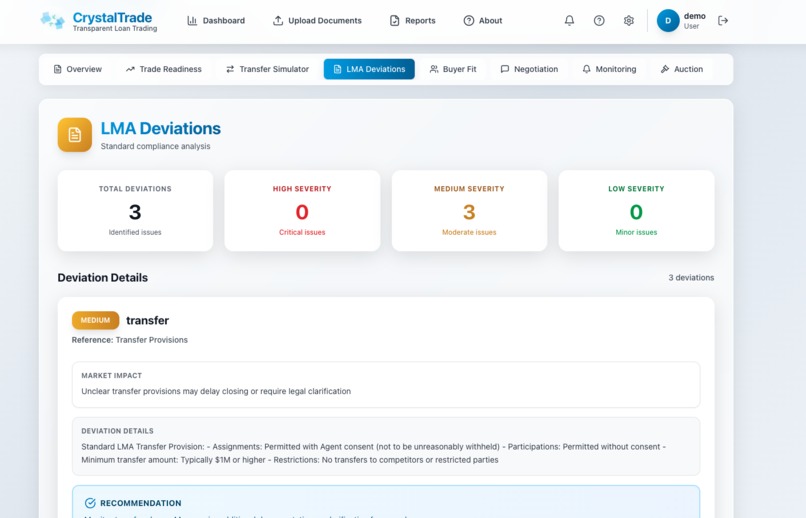Click 'Transparent Loan Trading' tagline
This screenshot has height=518, width=806.
point(115,28)
